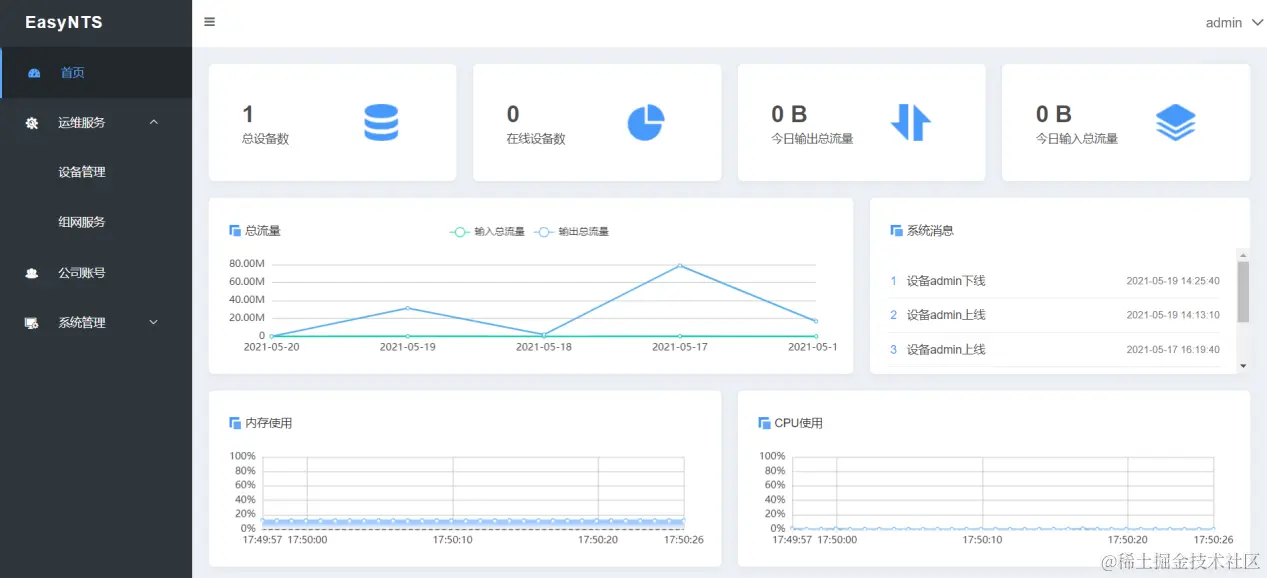
Task: Click the pie chart icon for 在线设备数
Action: pyautogui.click(x=646, y=122)
